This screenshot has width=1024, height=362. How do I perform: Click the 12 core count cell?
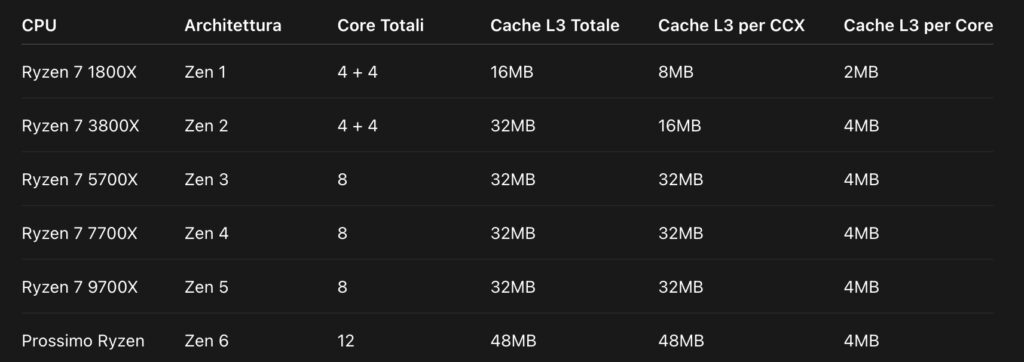[x=346, y=340]
